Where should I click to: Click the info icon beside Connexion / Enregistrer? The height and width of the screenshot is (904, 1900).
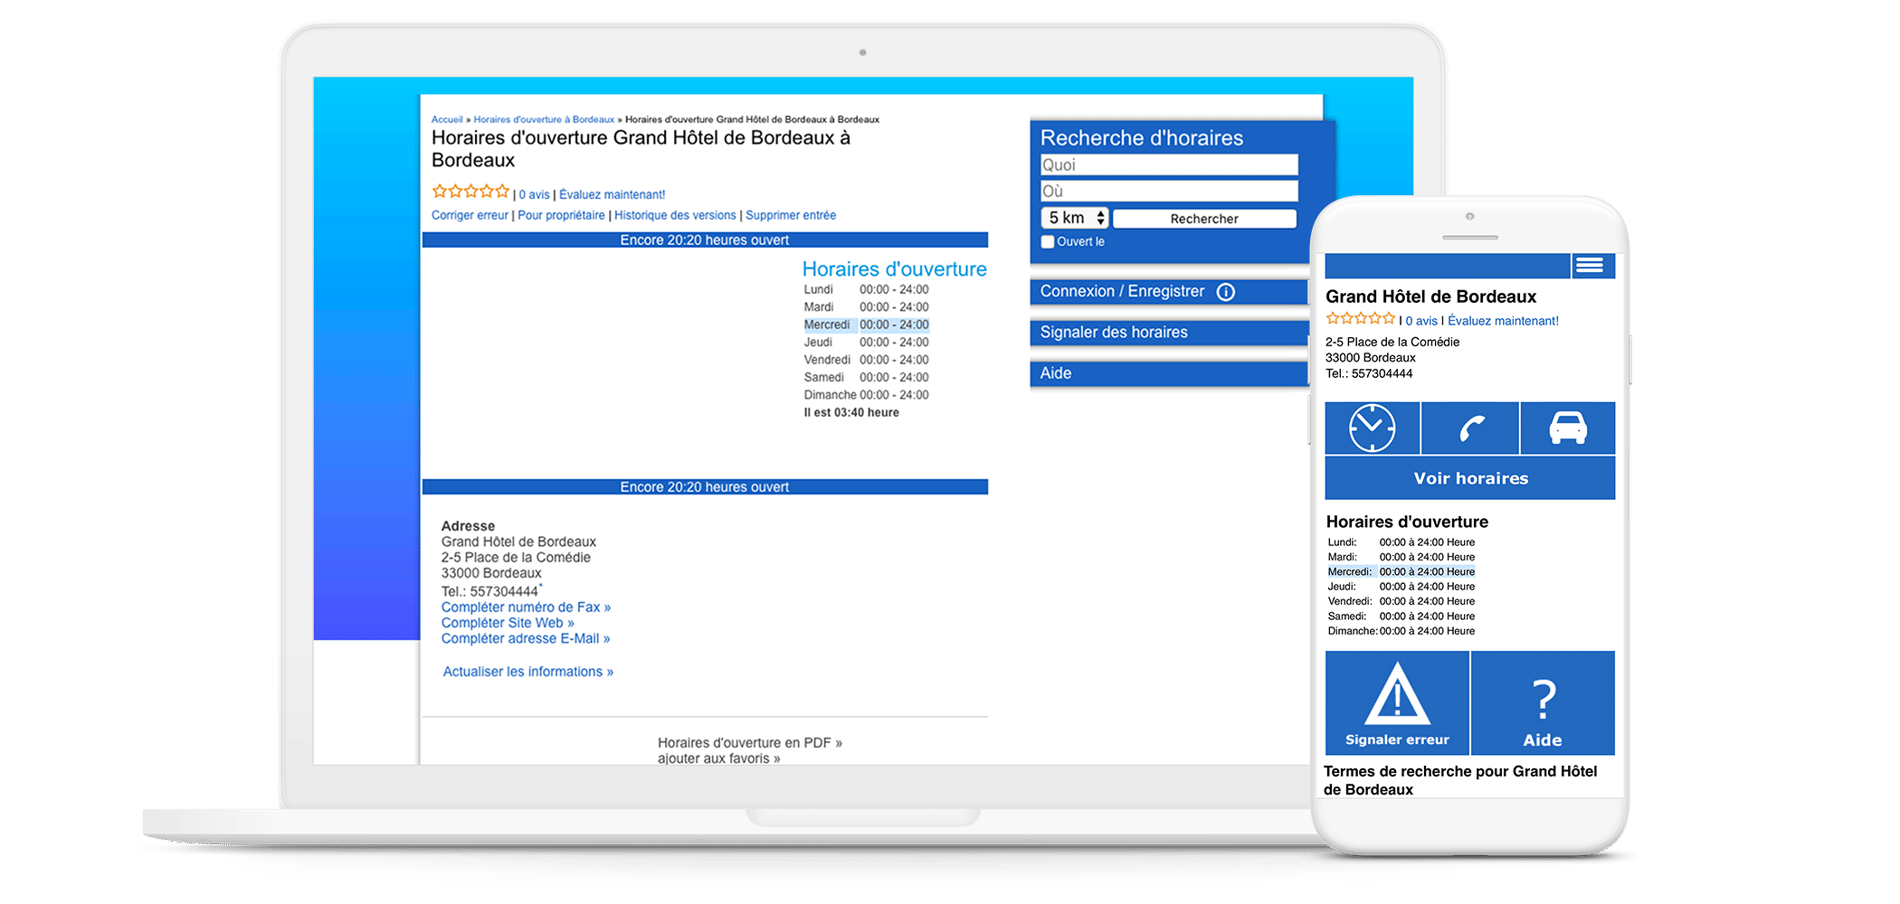click(1225, 292)
